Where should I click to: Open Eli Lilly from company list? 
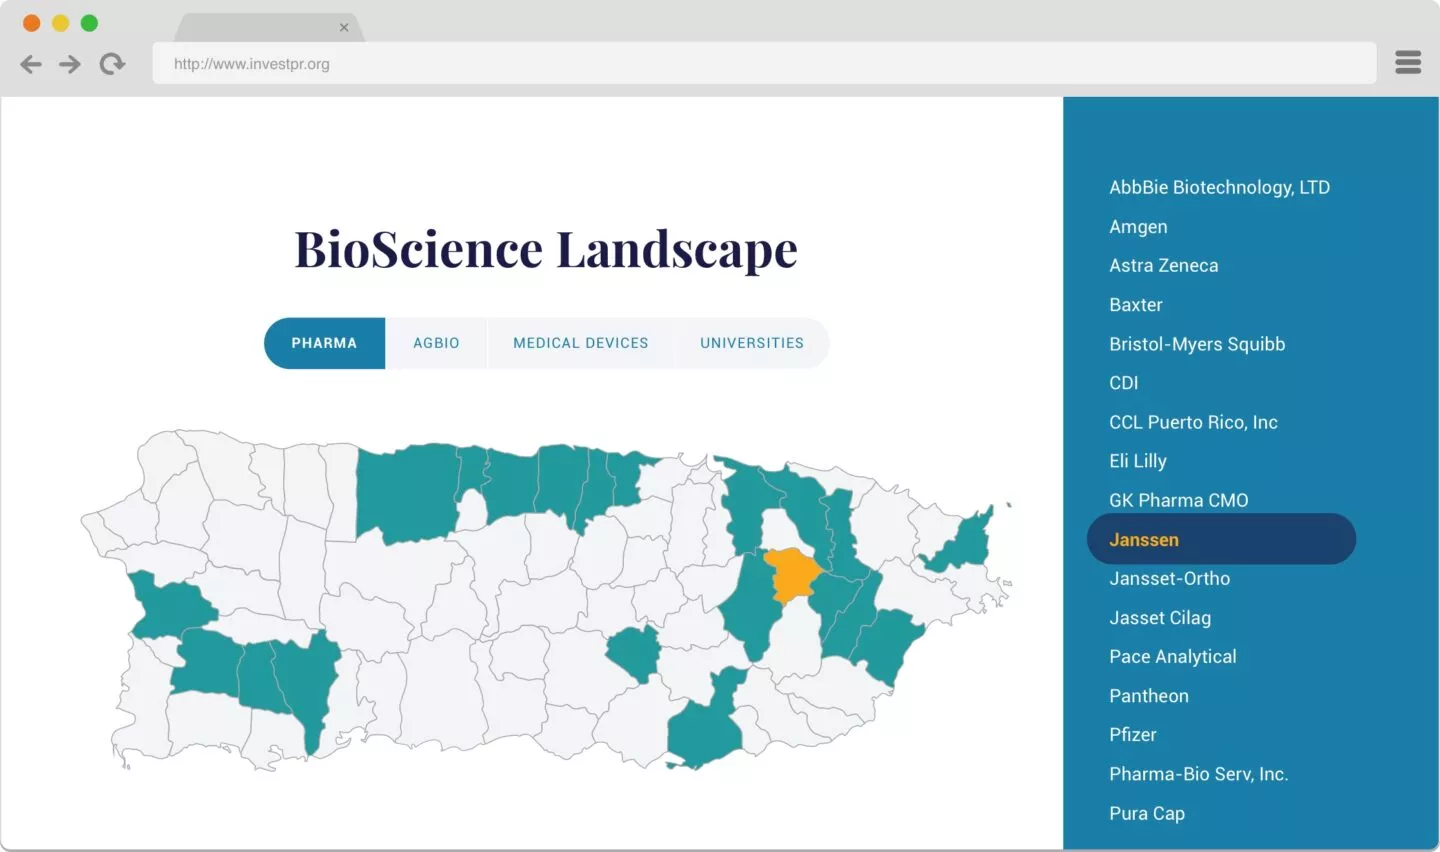pyautogui.click(x=1138, y=461)
